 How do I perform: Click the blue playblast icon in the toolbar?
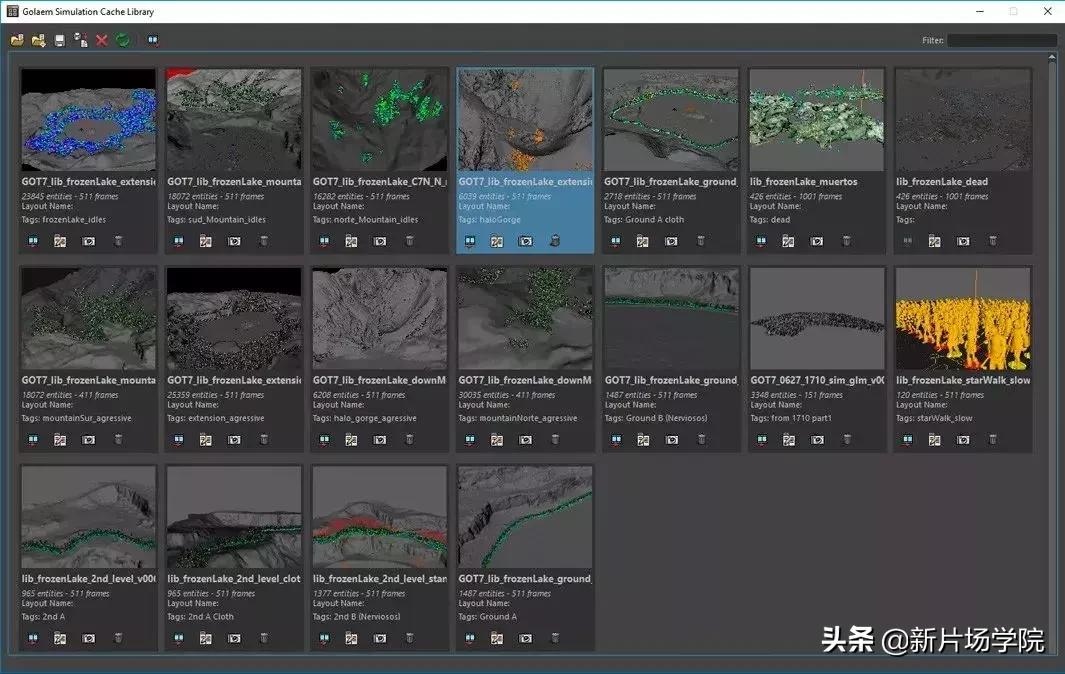tap(151, 40)
